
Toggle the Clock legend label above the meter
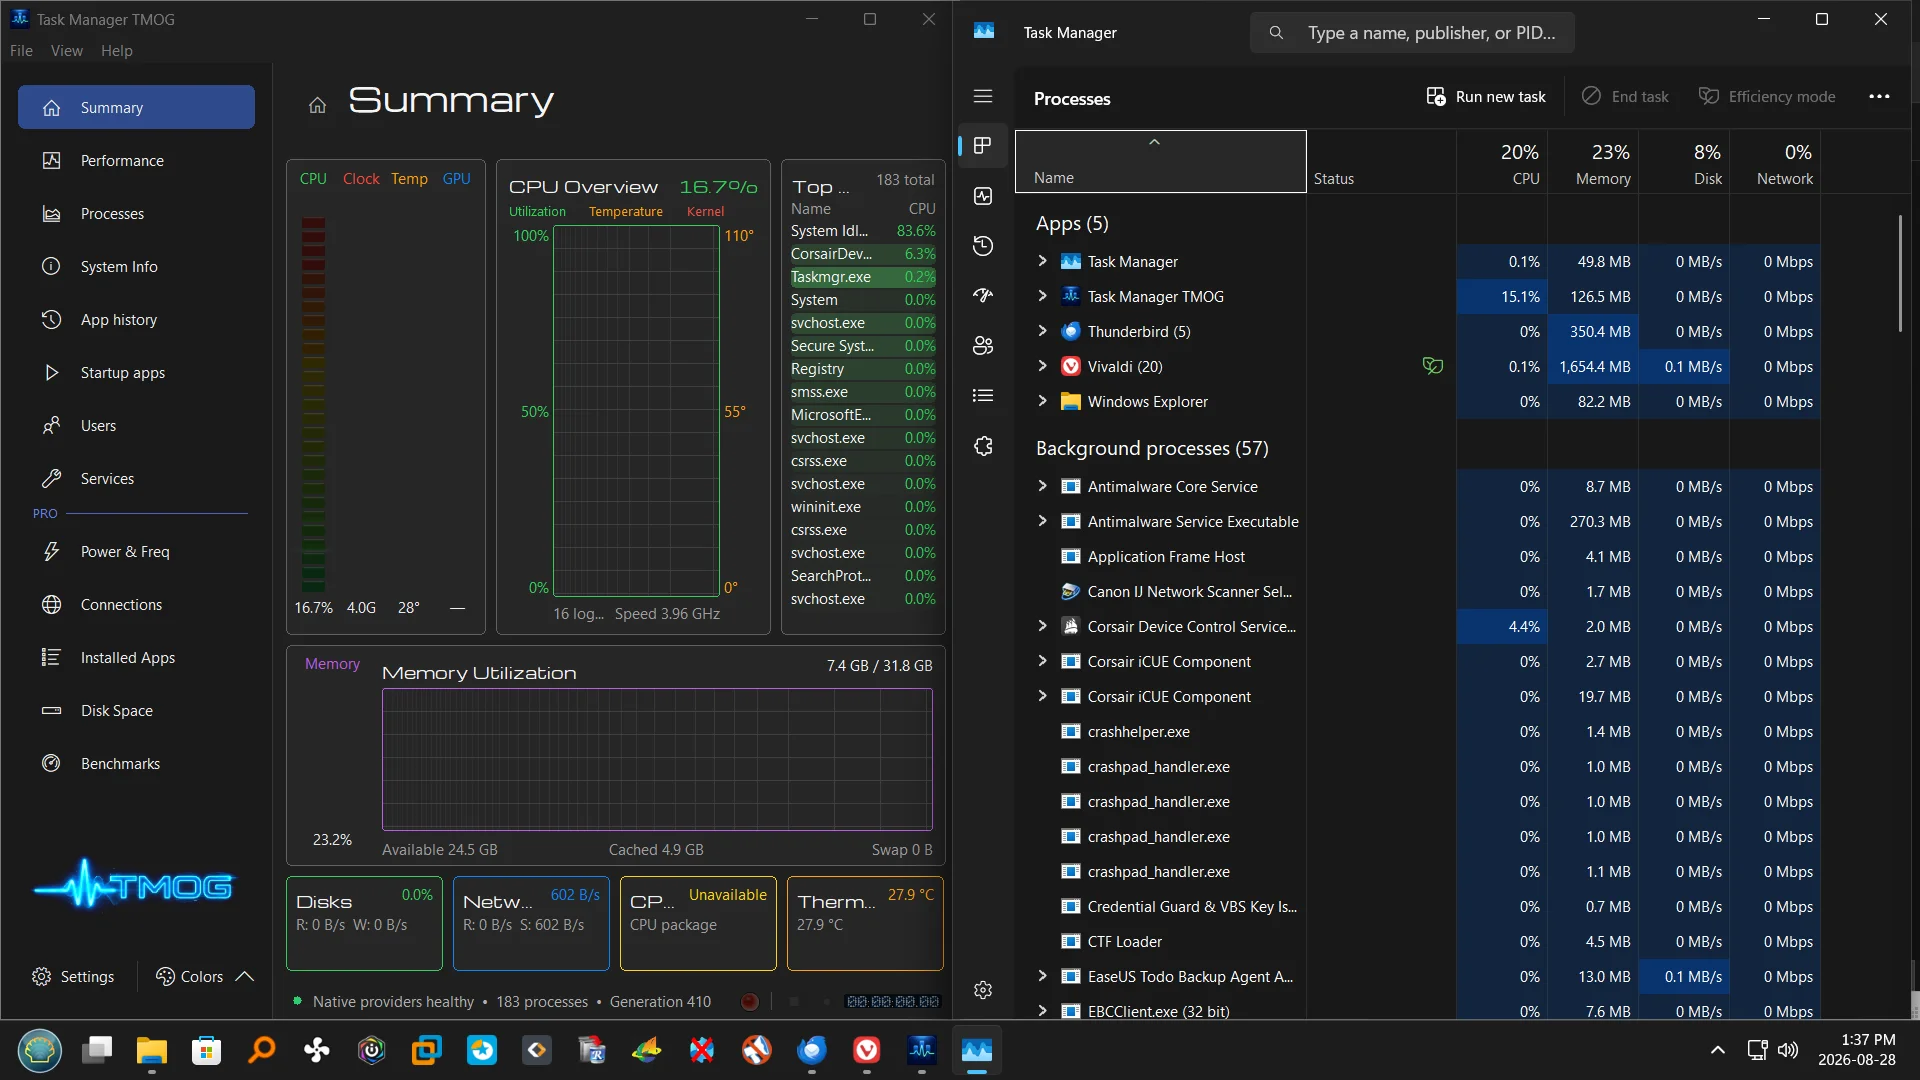click(361, 178)
